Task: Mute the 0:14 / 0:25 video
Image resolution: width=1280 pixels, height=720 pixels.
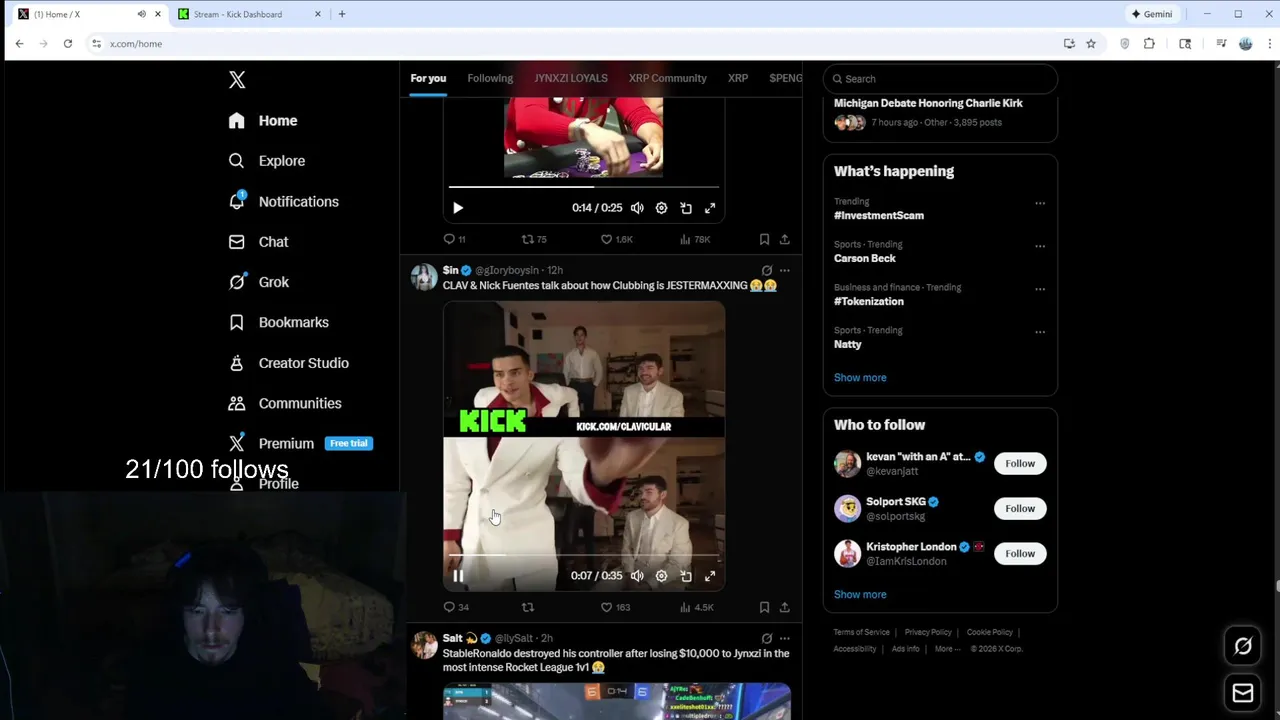Action: click(637, 208)
